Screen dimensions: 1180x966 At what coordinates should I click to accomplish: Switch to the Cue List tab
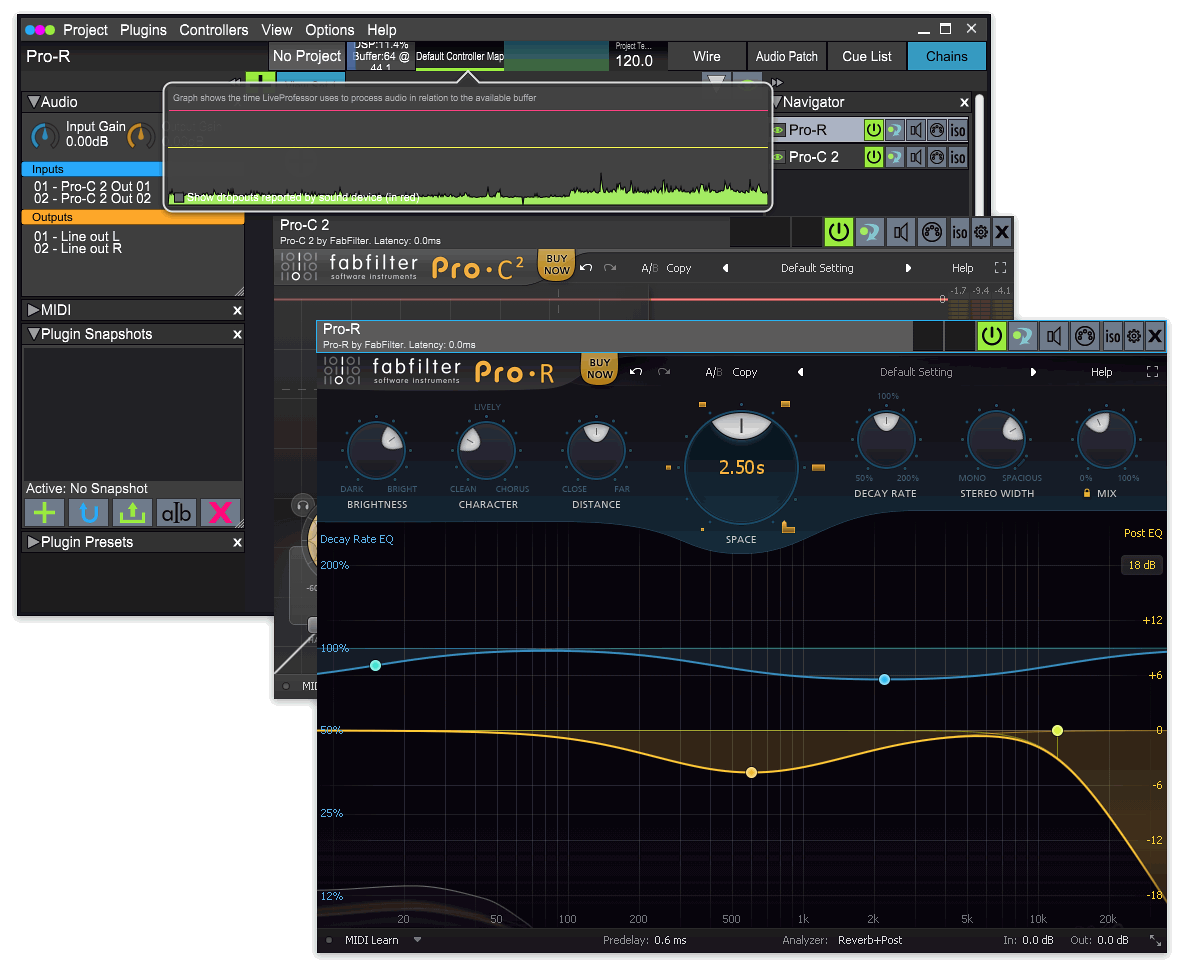(x=867, y=57)
